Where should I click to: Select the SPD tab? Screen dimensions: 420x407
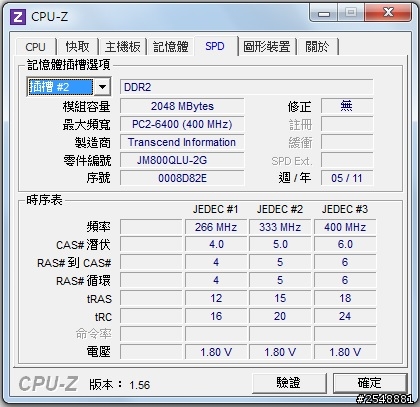(x=215, y=46)
